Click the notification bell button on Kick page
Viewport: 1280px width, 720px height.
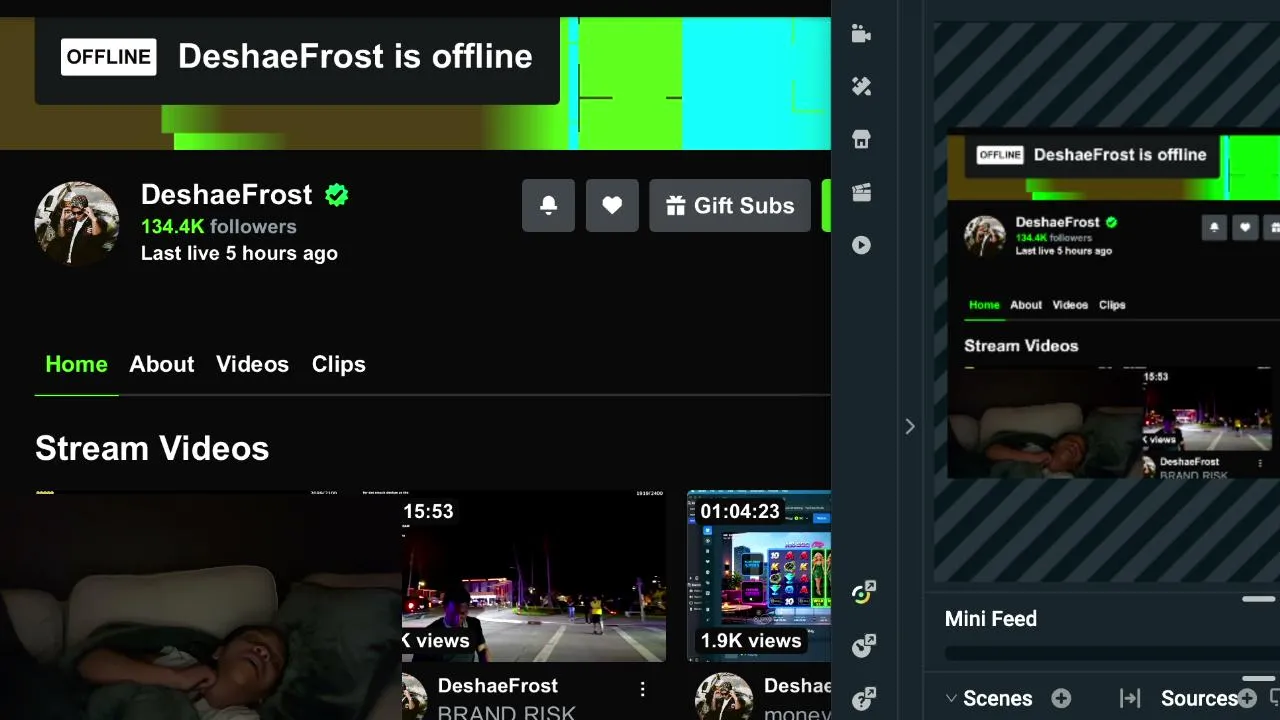click(548, 205)
